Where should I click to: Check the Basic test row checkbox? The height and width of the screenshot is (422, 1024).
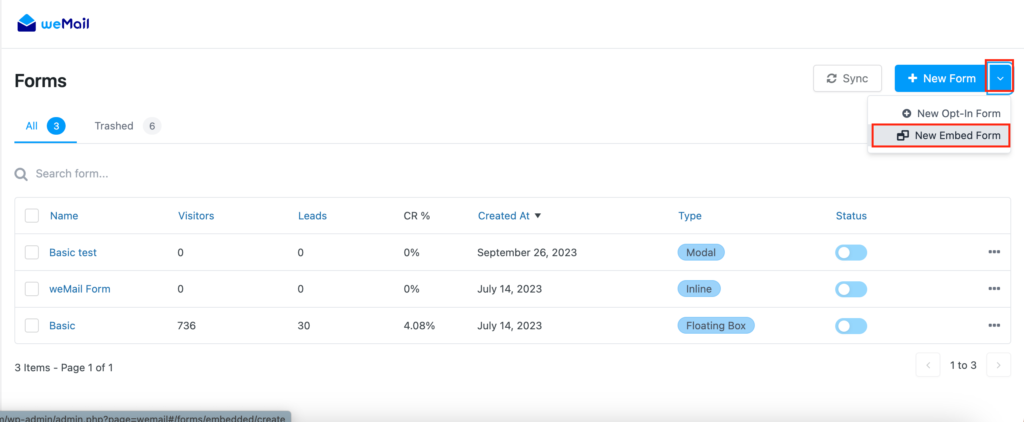[x=32, y=252]
